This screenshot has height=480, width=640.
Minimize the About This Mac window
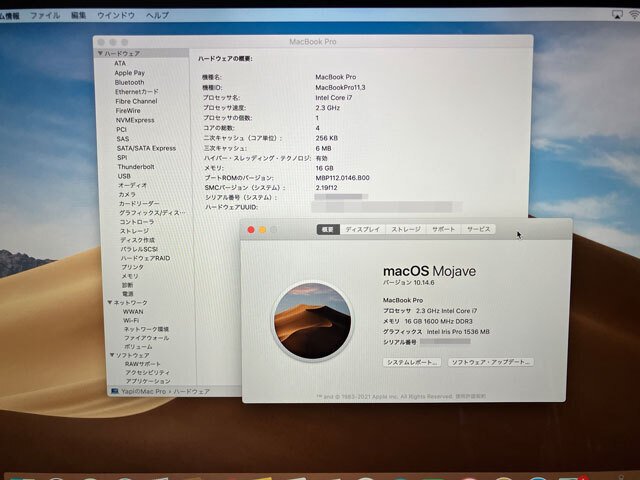click(x=262, y=230)
